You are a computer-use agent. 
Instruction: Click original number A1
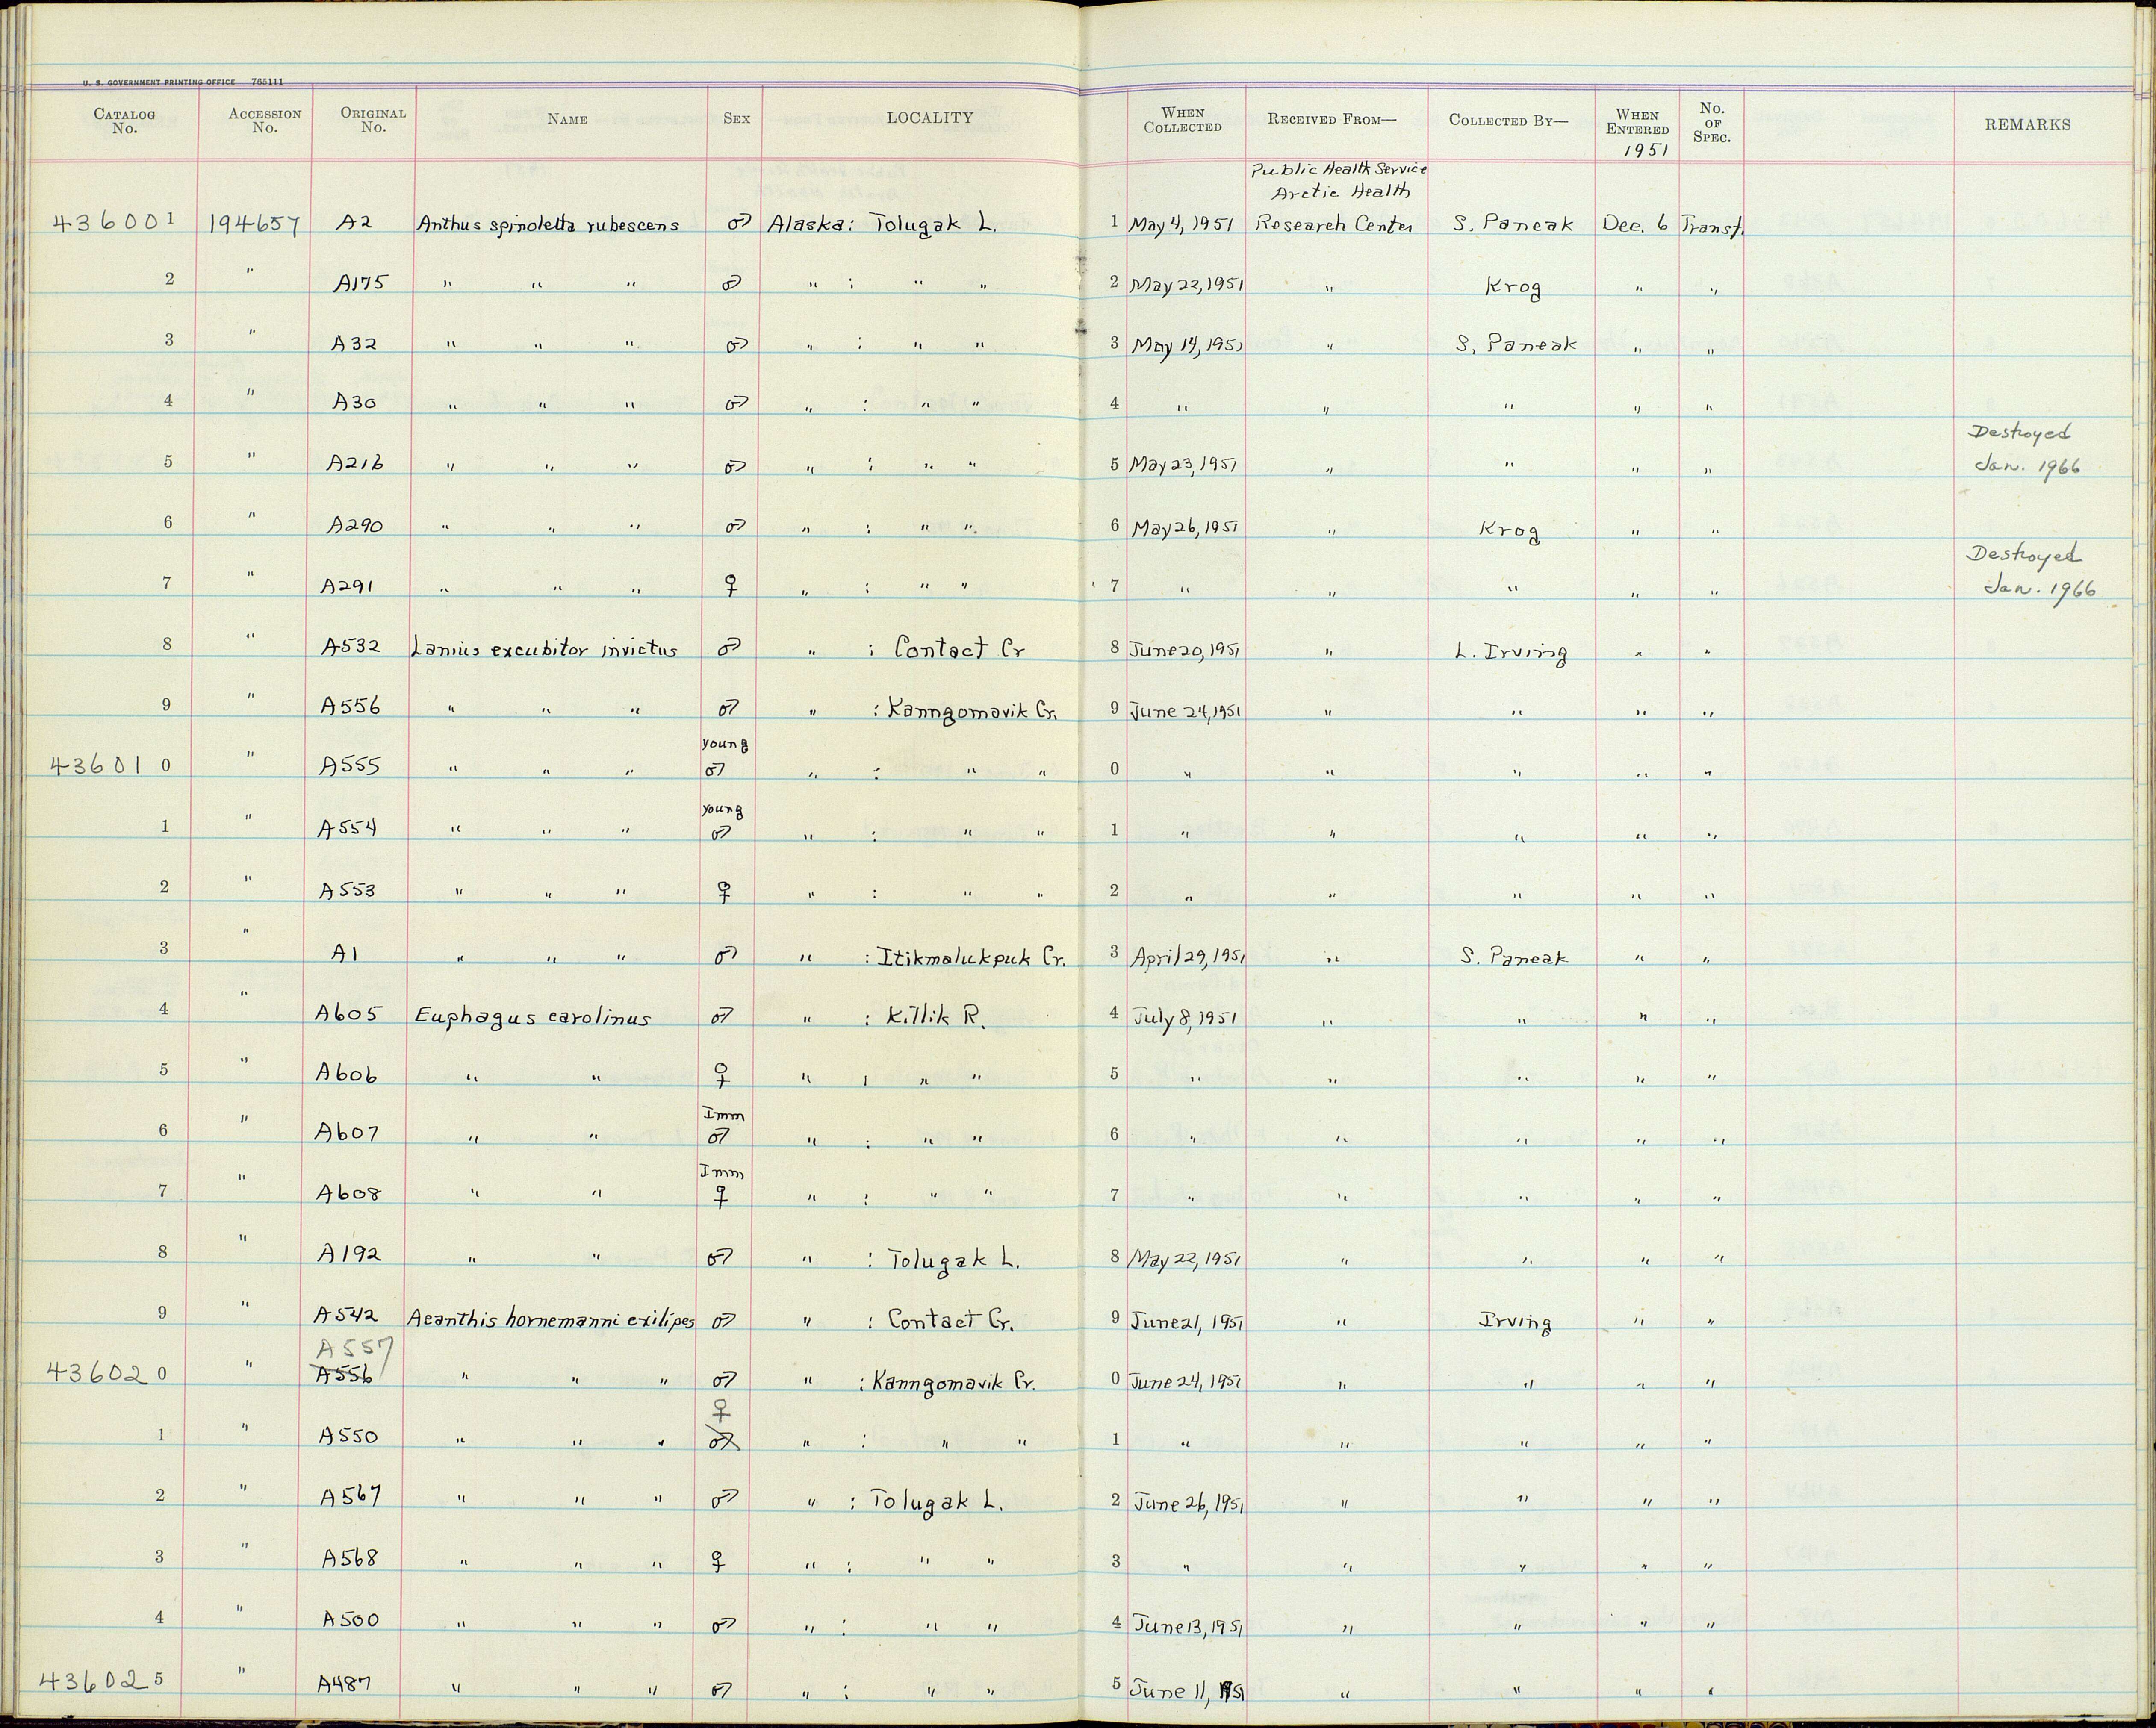[x=344, y=954]
